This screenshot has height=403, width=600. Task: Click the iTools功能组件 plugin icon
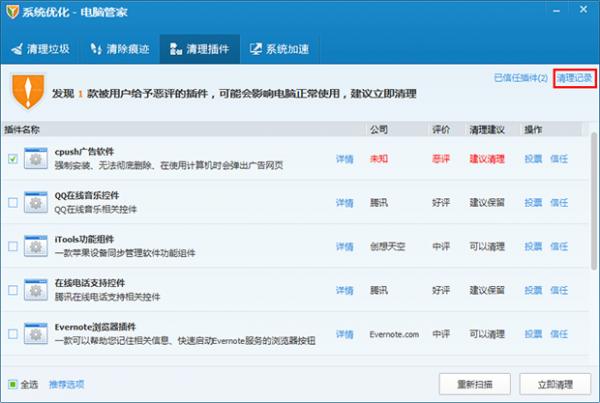[37, 246]
